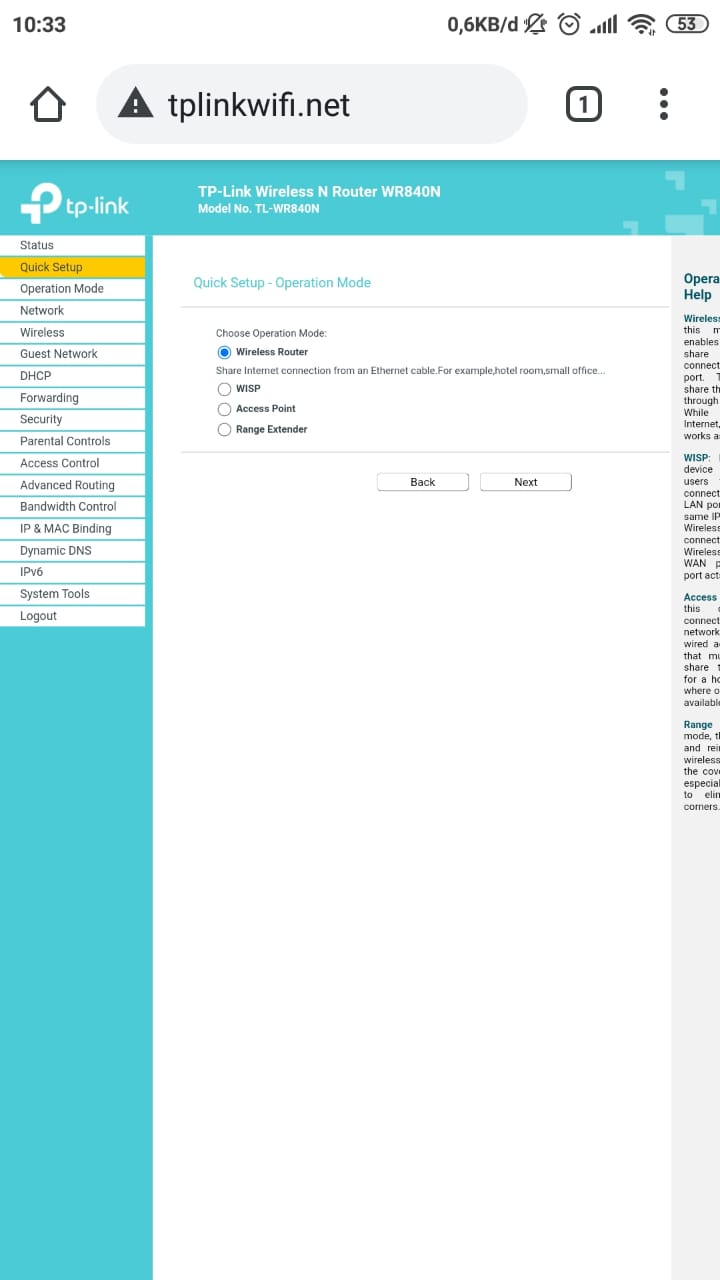
Task: Open the Parental Controls menu item
Action: tap(72, 441)
